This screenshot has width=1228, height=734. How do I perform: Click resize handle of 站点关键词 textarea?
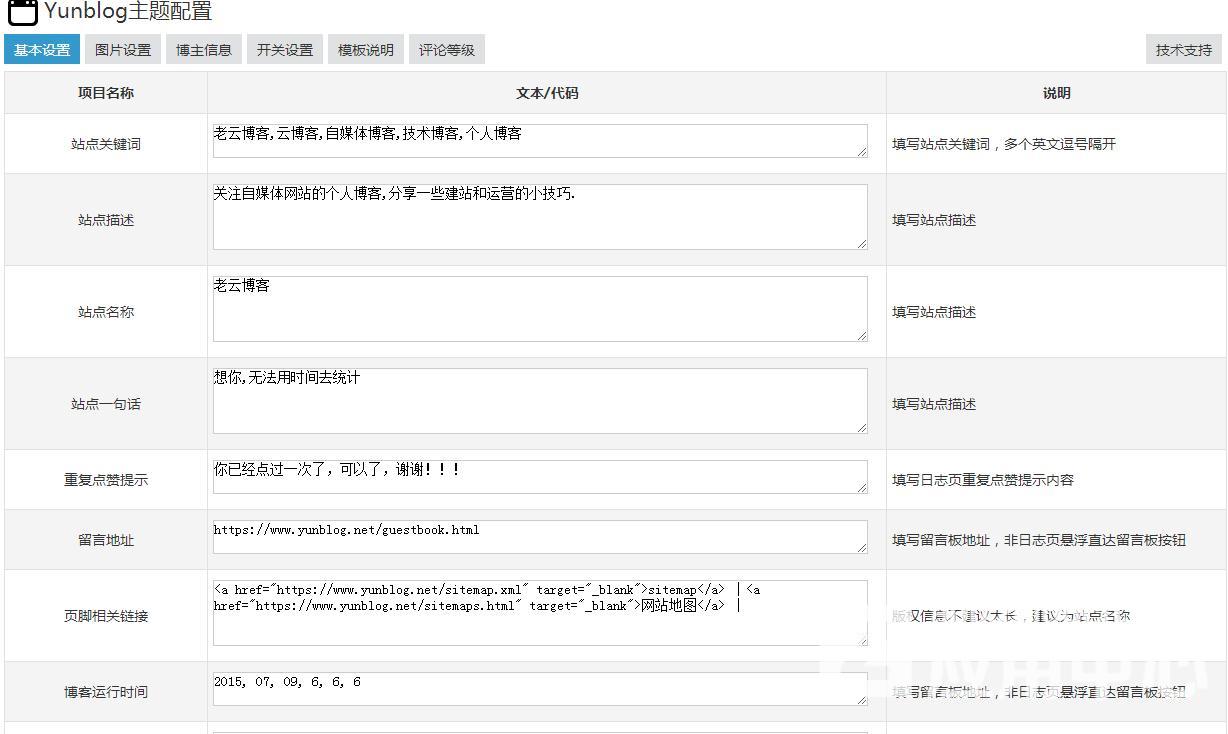click(x=861, y=151)
